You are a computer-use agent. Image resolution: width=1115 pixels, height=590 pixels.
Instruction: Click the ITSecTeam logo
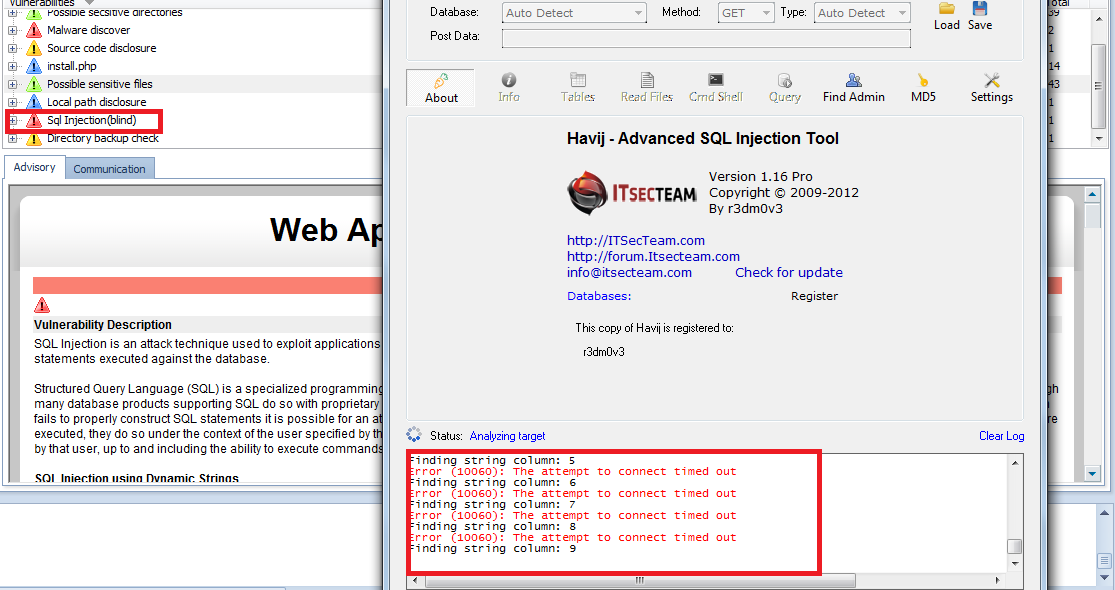631,193
